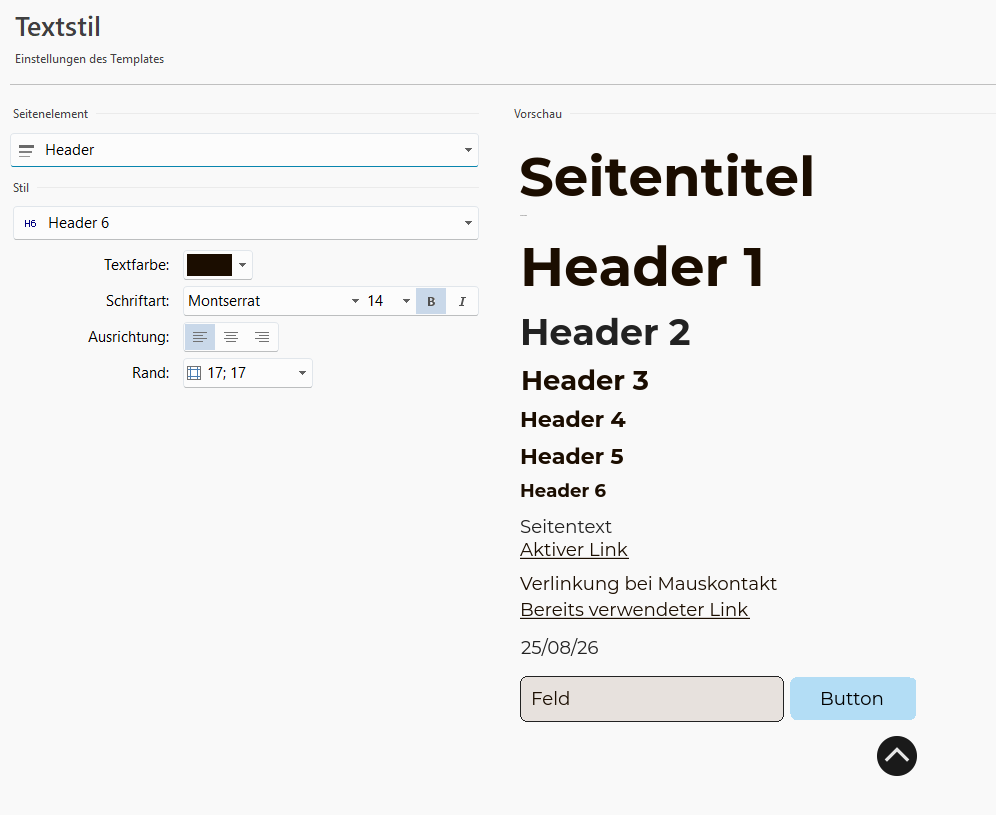This screenshot has height=815, width=996.
Task: Click the Aktiver Link in preview
Action: 574,550
